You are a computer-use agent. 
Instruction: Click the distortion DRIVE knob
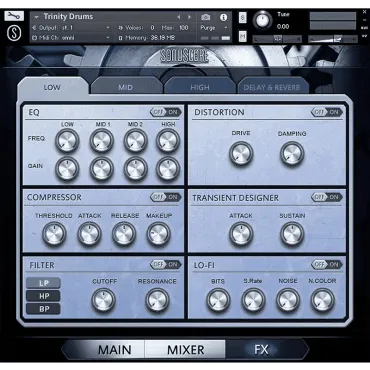pos(241,154)
